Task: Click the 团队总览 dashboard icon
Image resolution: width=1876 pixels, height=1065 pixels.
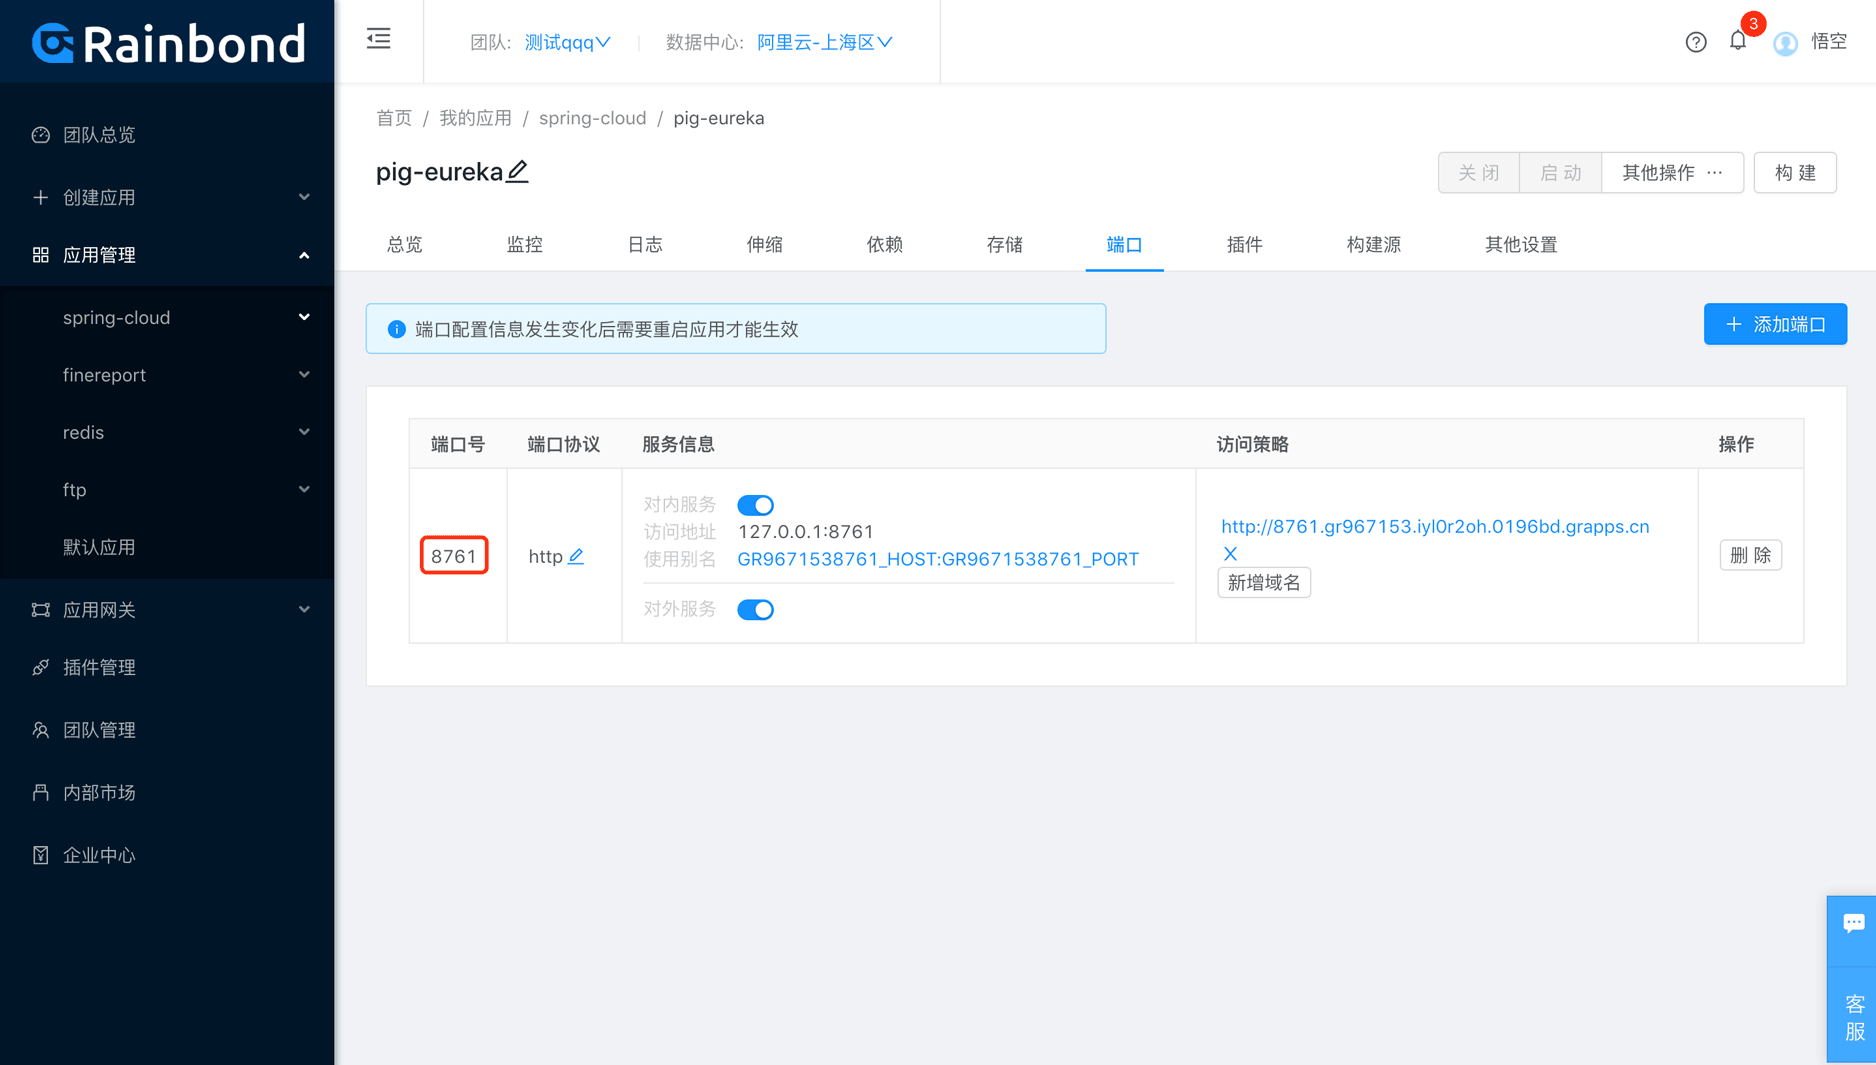Action: coord(40,135)
